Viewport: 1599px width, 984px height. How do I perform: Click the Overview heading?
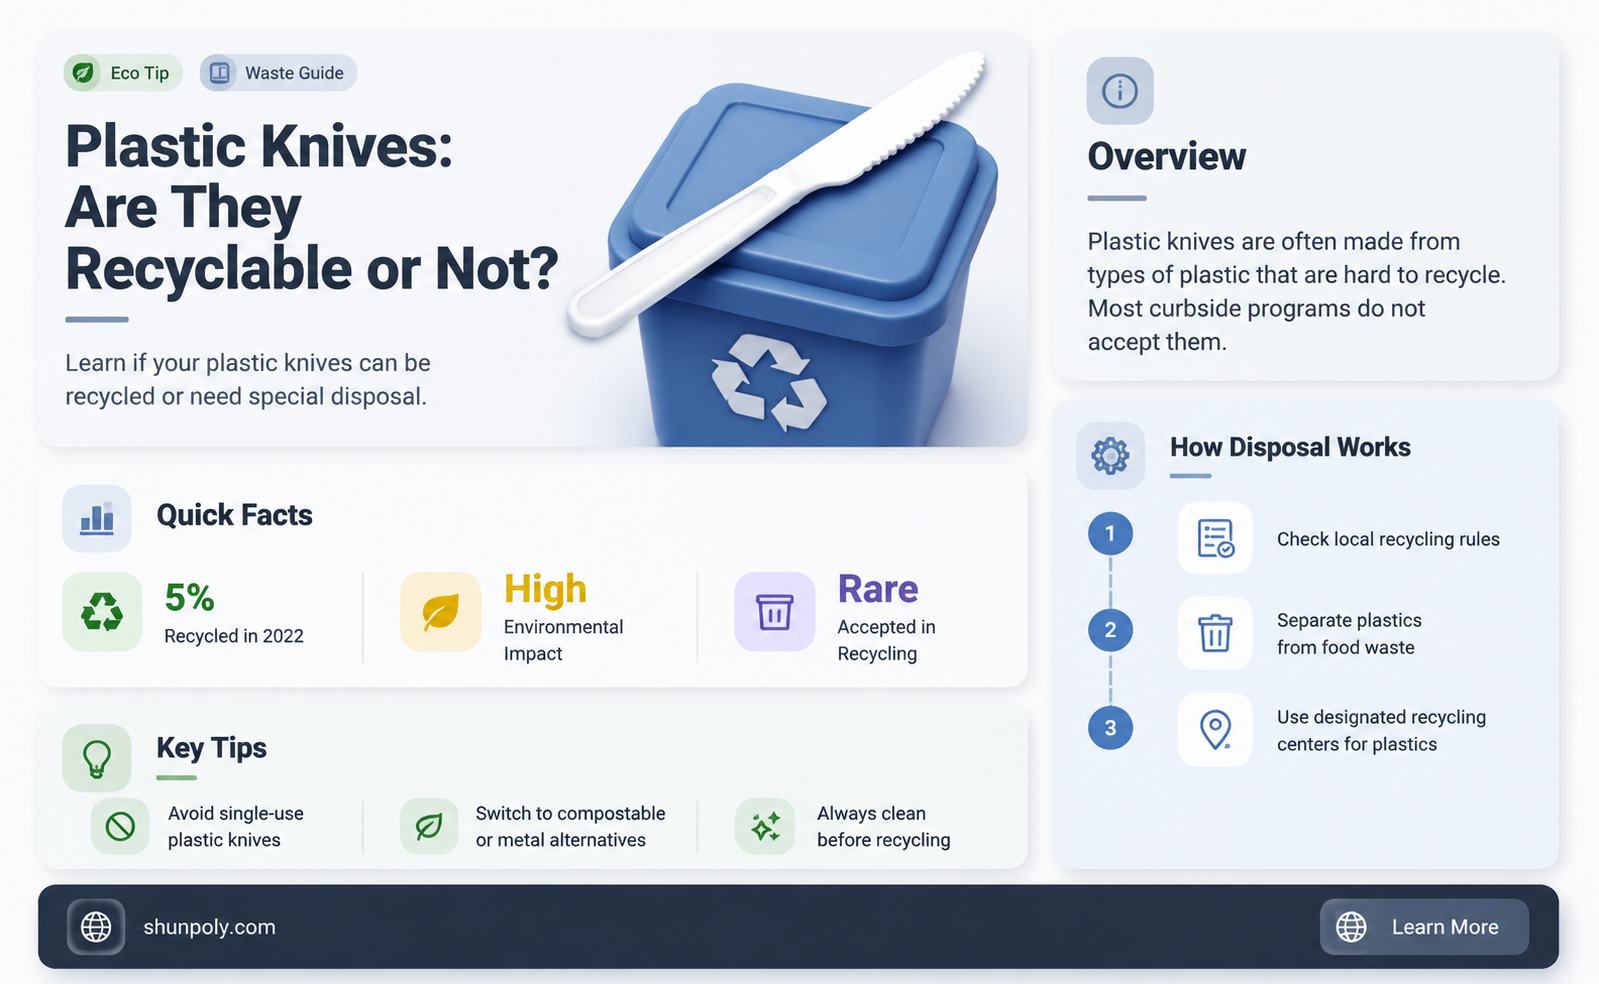1167,156
